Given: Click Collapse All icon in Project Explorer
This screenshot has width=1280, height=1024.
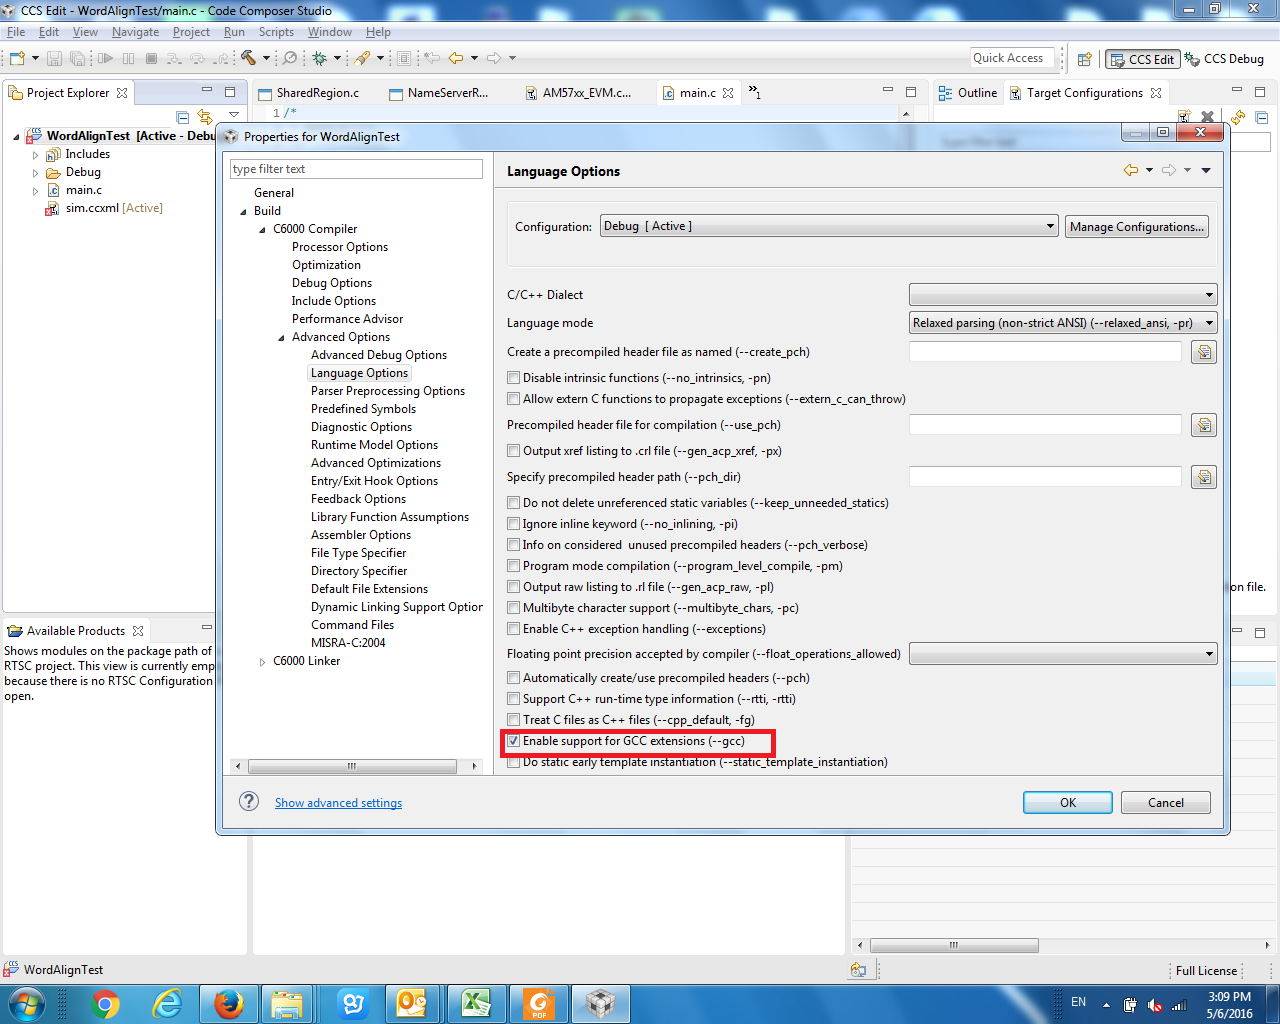Looking at the screenshot, I should point(182,116).
